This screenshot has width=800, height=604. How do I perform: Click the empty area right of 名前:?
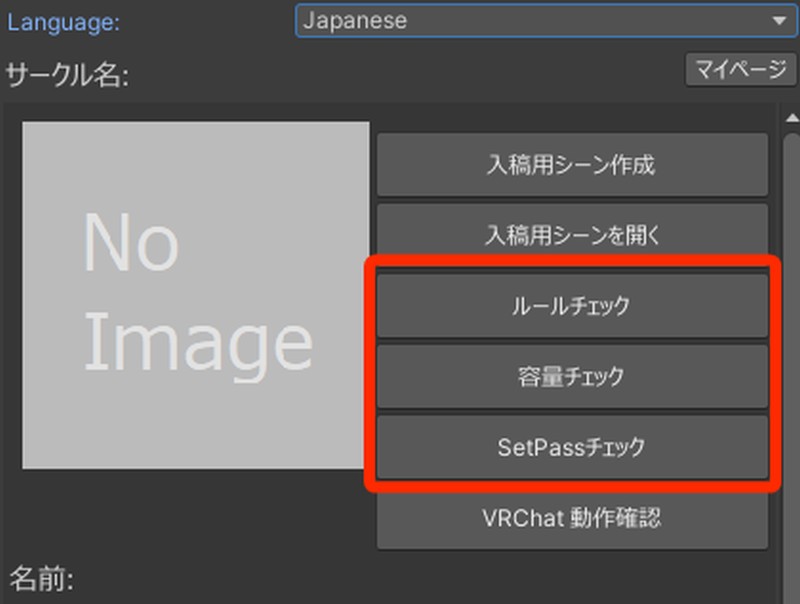pyautogui.click(x=400, y=580)
